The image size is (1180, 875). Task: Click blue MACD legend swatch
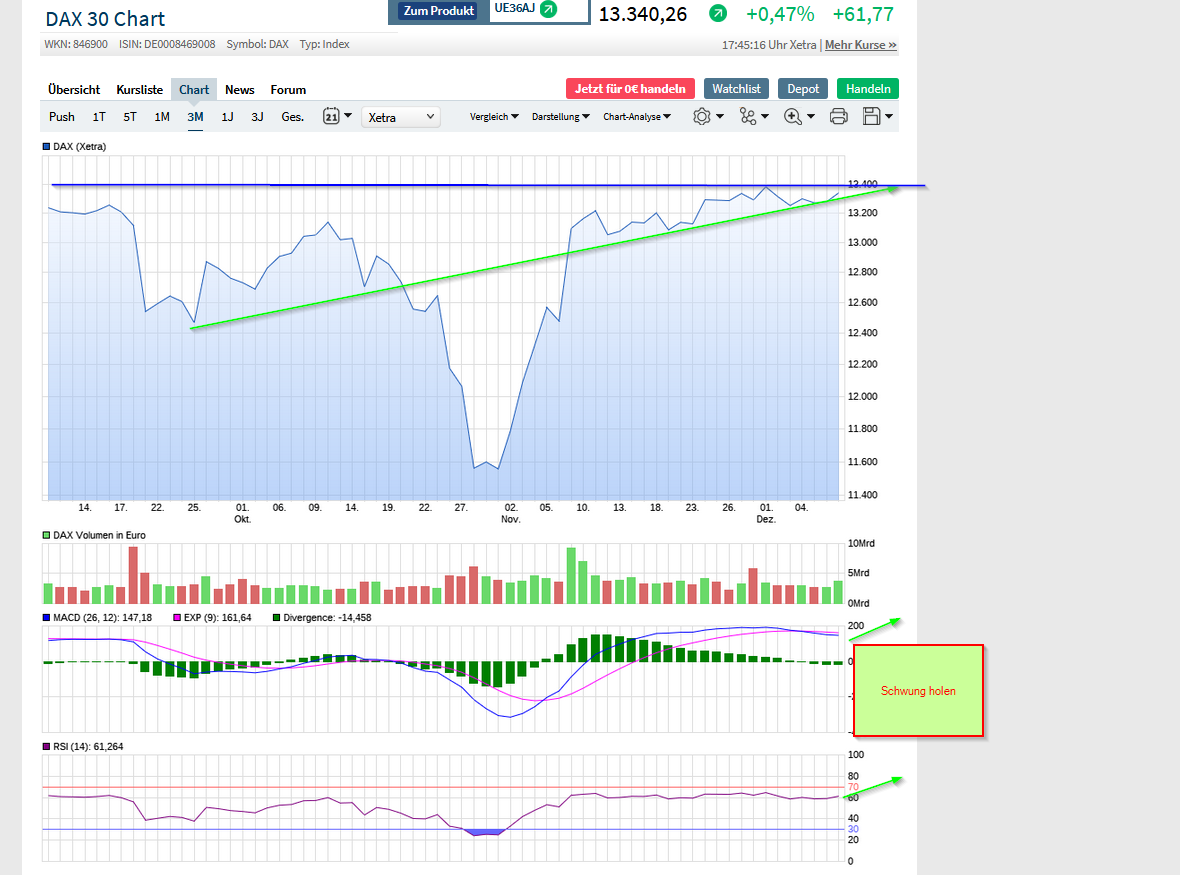pos(46,618)
